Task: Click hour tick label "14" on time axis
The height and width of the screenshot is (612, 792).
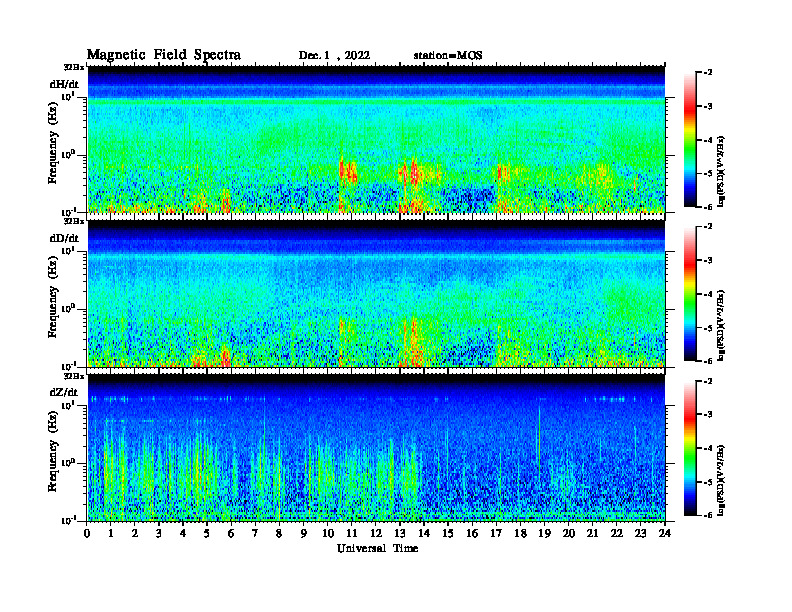Action: coord(424,534)
